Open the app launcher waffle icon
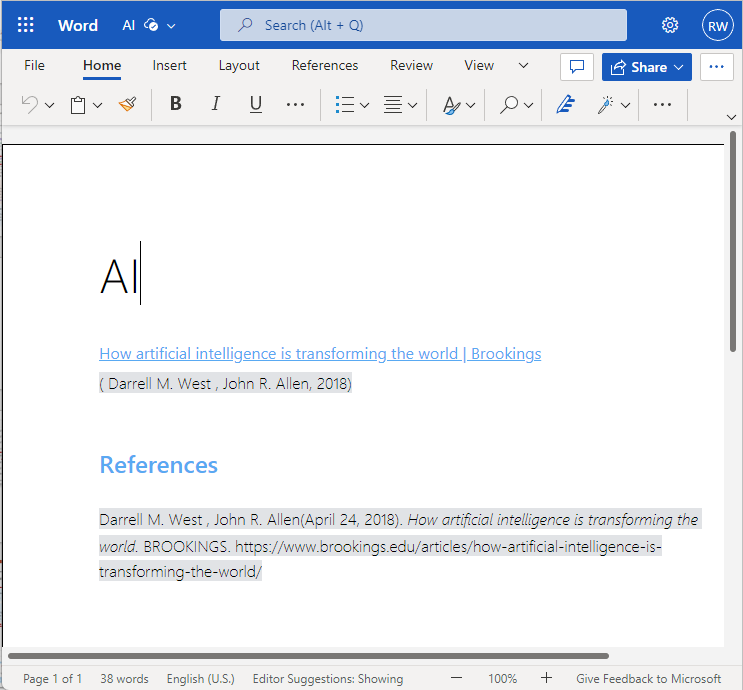This screenshot has width=743, height=690. point(26,25)
